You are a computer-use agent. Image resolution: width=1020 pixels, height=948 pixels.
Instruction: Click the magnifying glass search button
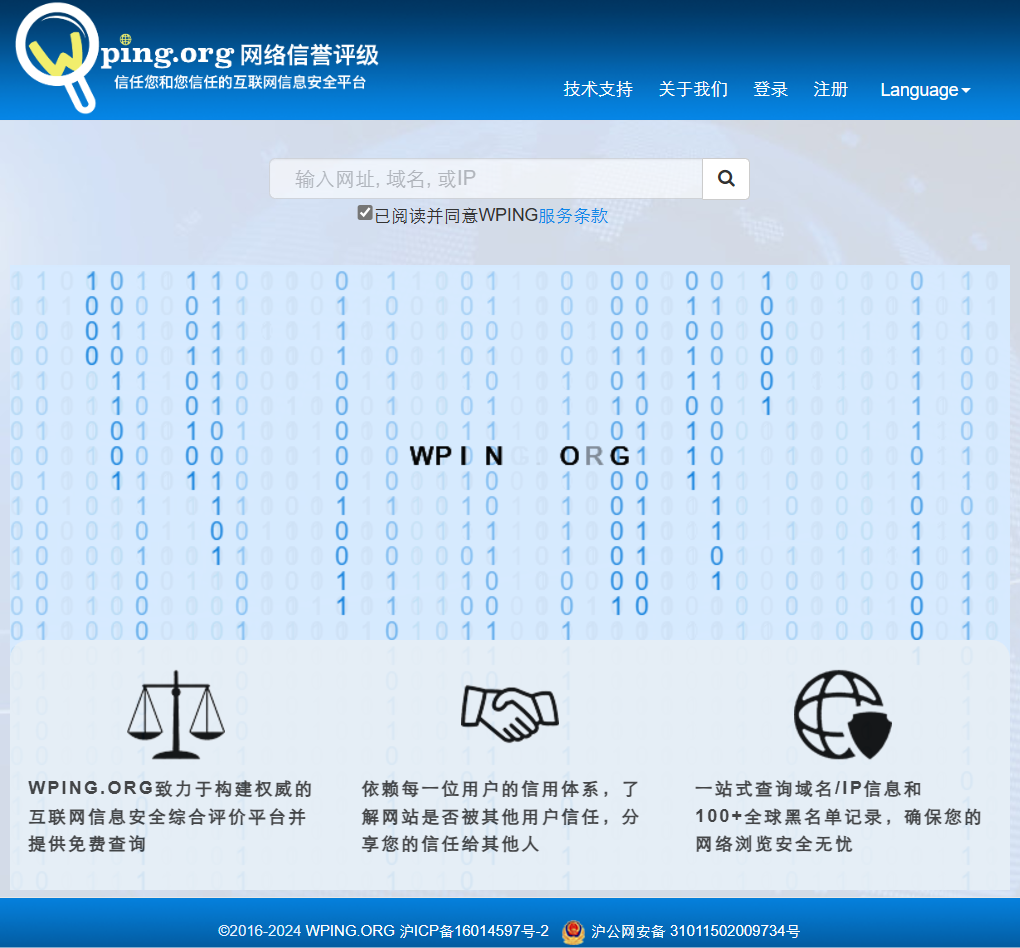tap(725, 178)
